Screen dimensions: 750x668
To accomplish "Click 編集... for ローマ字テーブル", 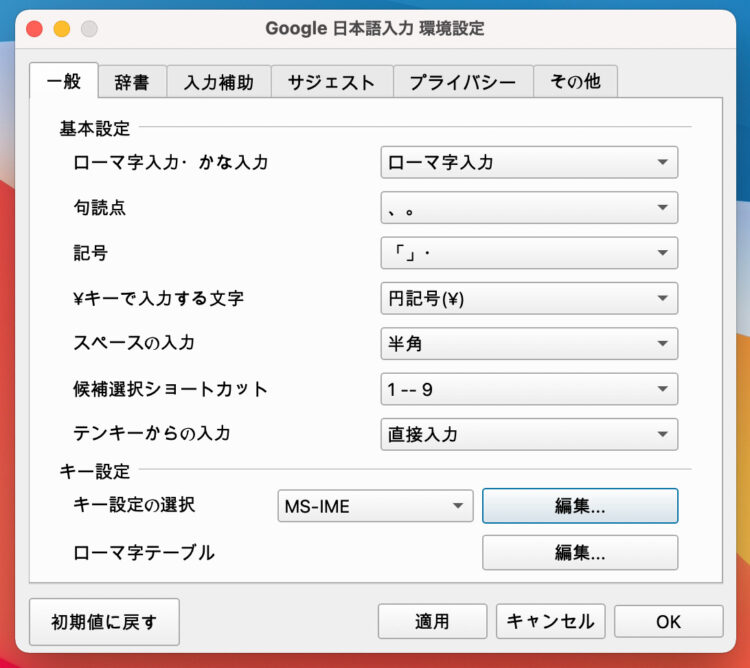I will [x=580, y=553].
